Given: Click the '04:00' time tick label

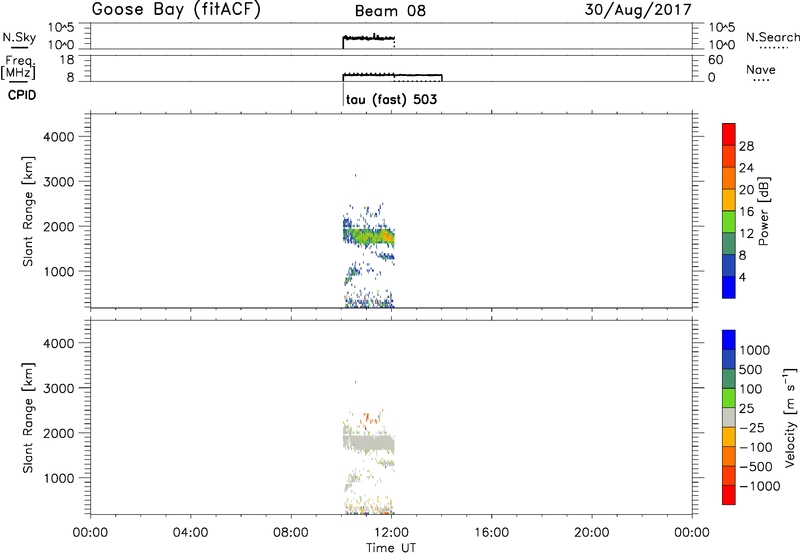Looking at the screenshot, I should [x=190, y=533].
